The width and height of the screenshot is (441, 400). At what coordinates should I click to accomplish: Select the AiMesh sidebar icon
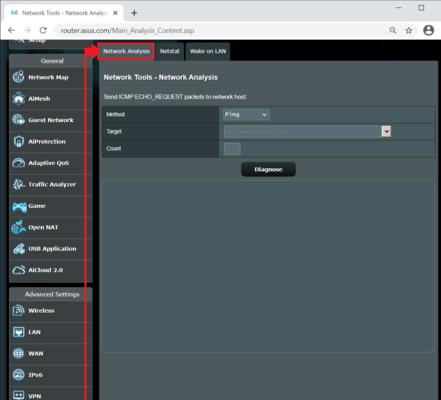tap(19, 98)
